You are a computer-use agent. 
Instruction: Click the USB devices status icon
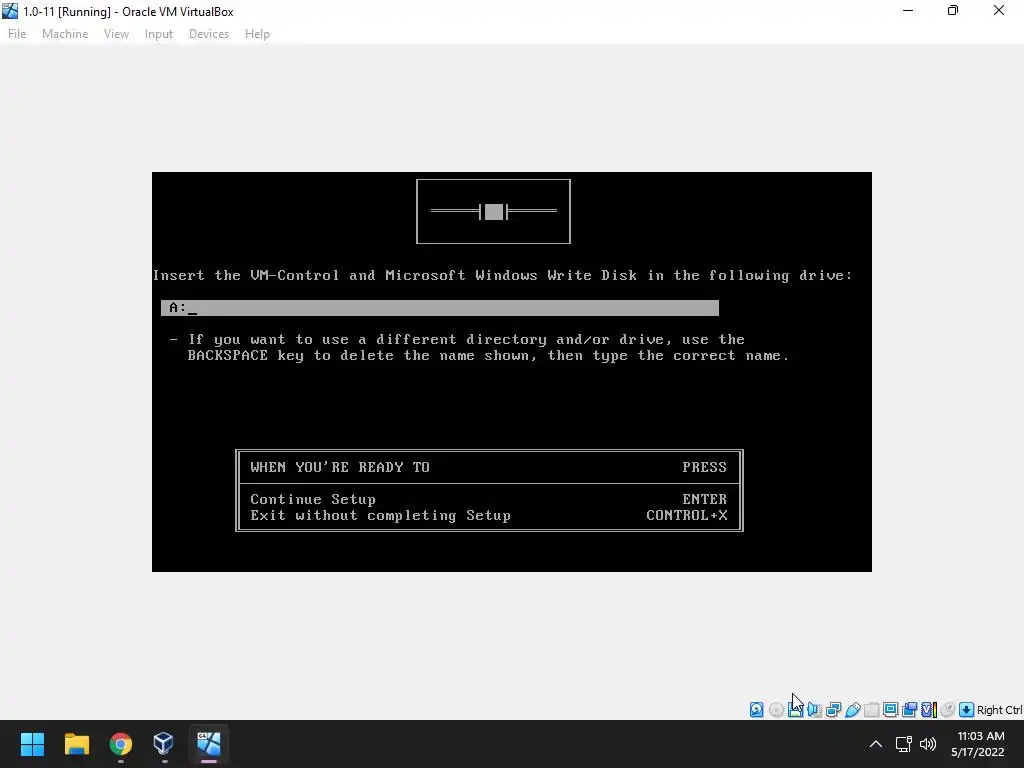pos(852,709)
